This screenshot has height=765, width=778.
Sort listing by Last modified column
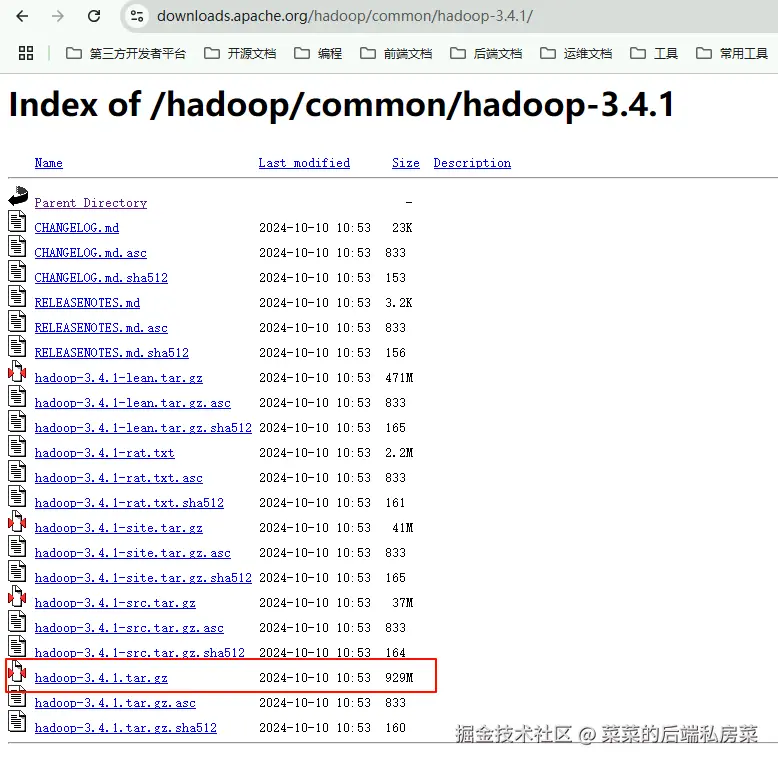[304, 163]
